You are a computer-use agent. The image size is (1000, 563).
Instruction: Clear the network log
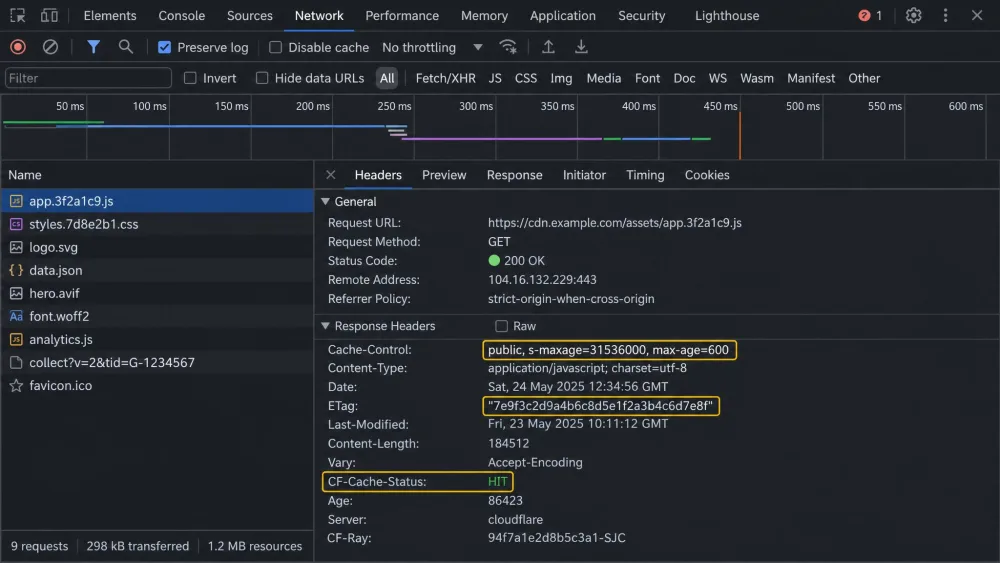point(50,47)
